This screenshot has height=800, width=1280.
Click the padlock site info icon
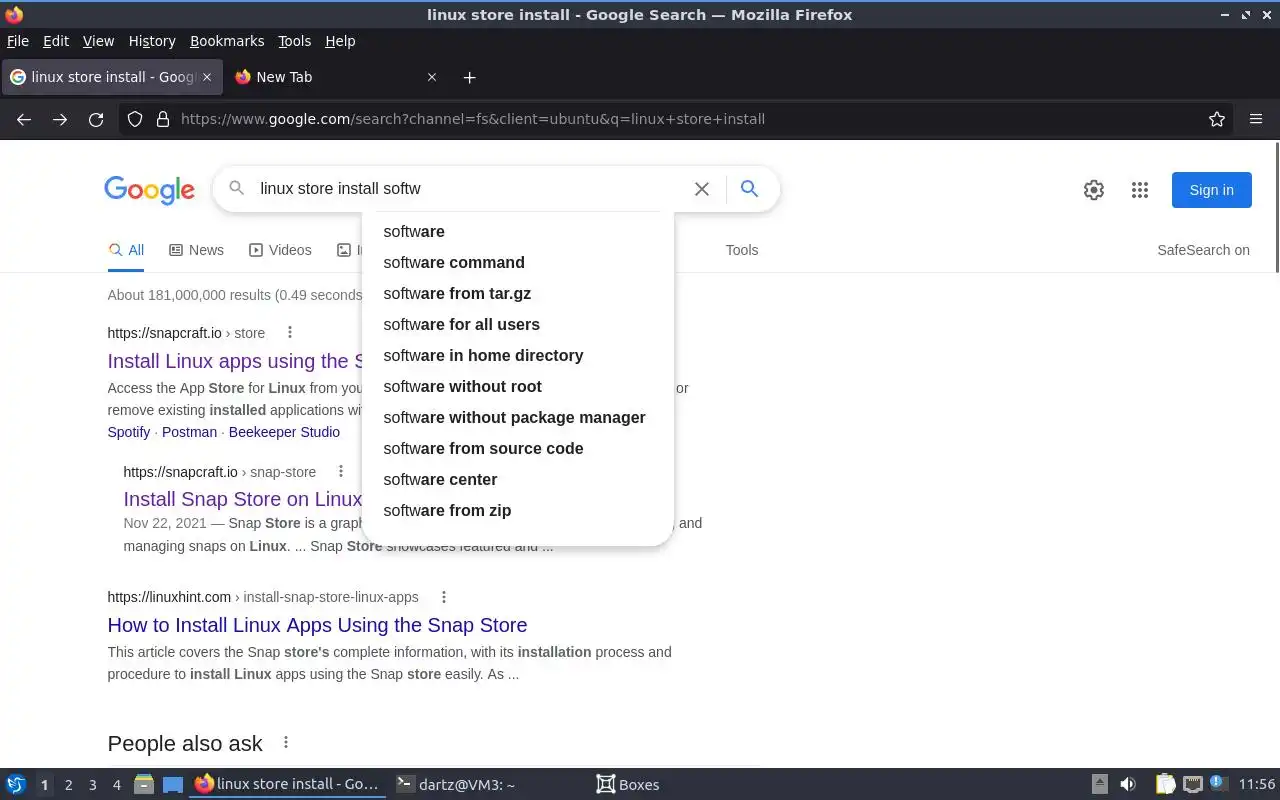[x=163, y=119]
